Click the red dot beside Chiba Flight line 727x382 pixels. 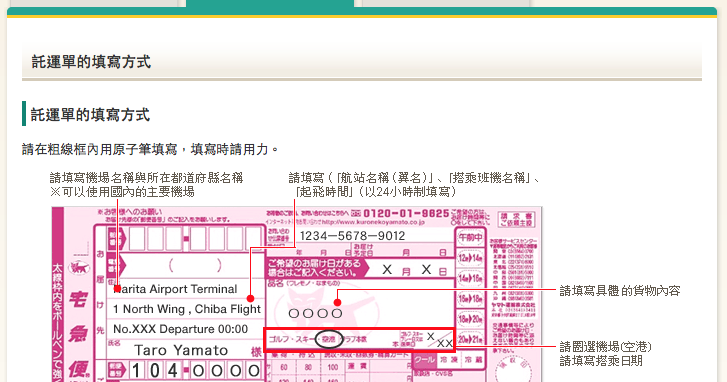pyautogui.click(x=250, y=299)
